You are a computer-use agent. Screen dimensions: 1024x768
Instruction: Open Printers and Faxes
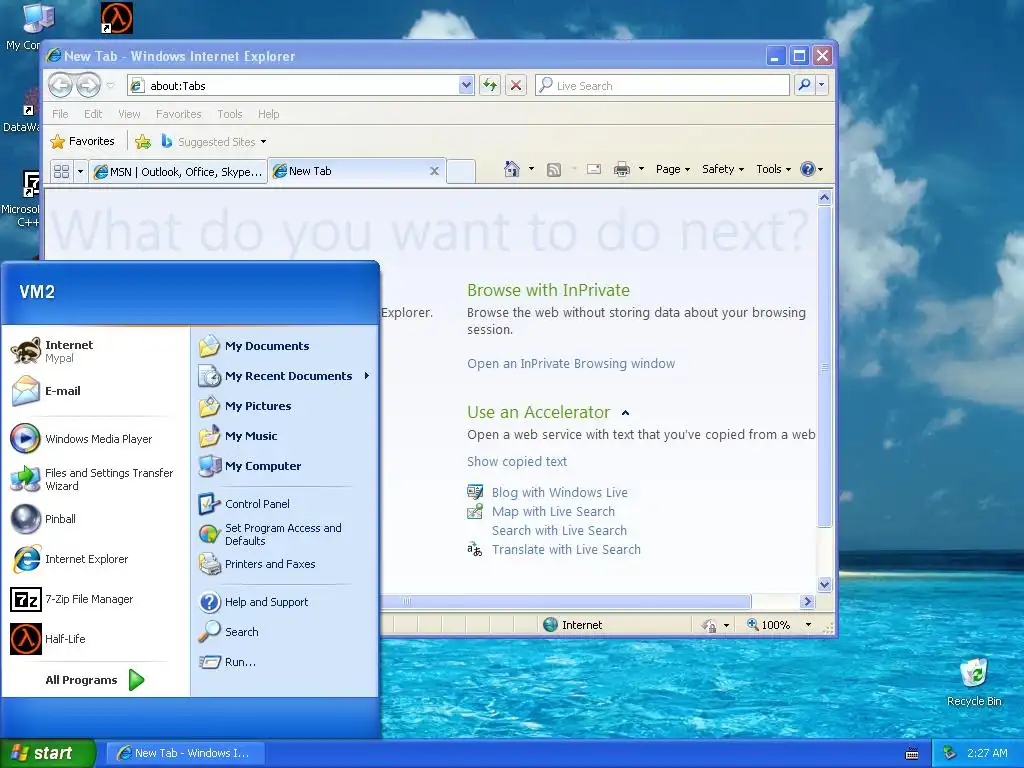click(x=285, y=564)
